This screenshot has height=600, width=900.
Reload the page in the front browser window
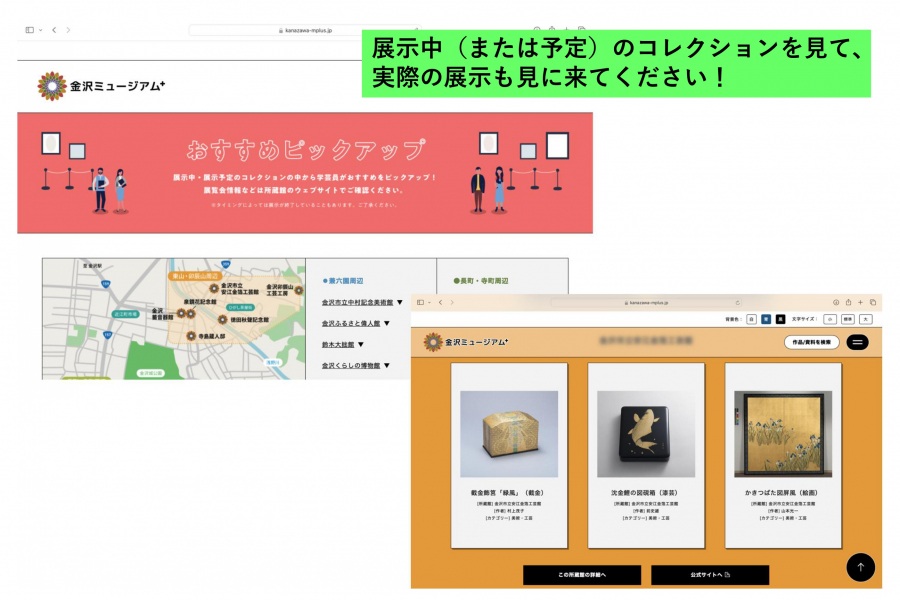pyautogui.click(x=737, y=302)
